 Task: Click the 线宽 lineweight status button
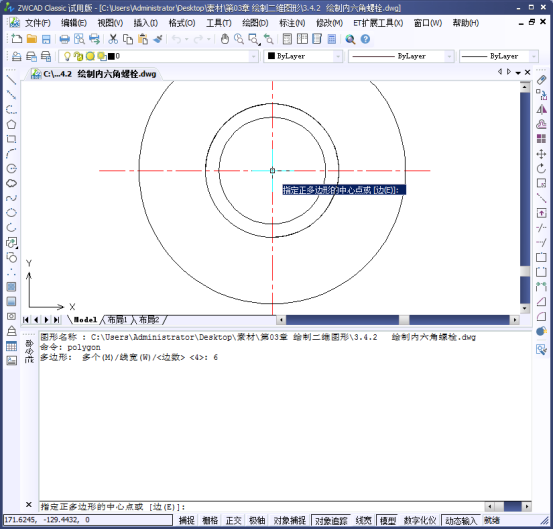click(363, 520)
